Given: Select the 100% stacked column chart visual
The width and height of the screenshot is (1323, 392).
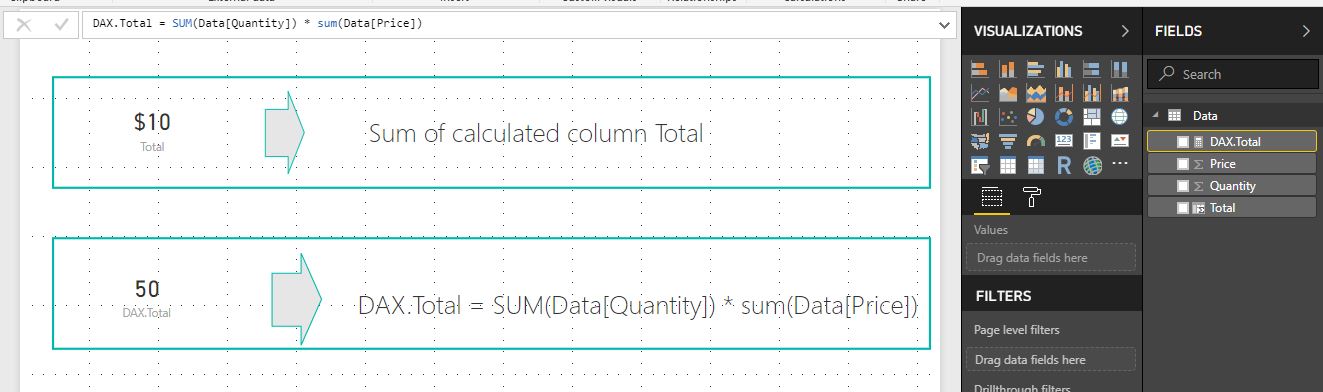Looking at the screenshot, I should click(x=1120, y=69).
